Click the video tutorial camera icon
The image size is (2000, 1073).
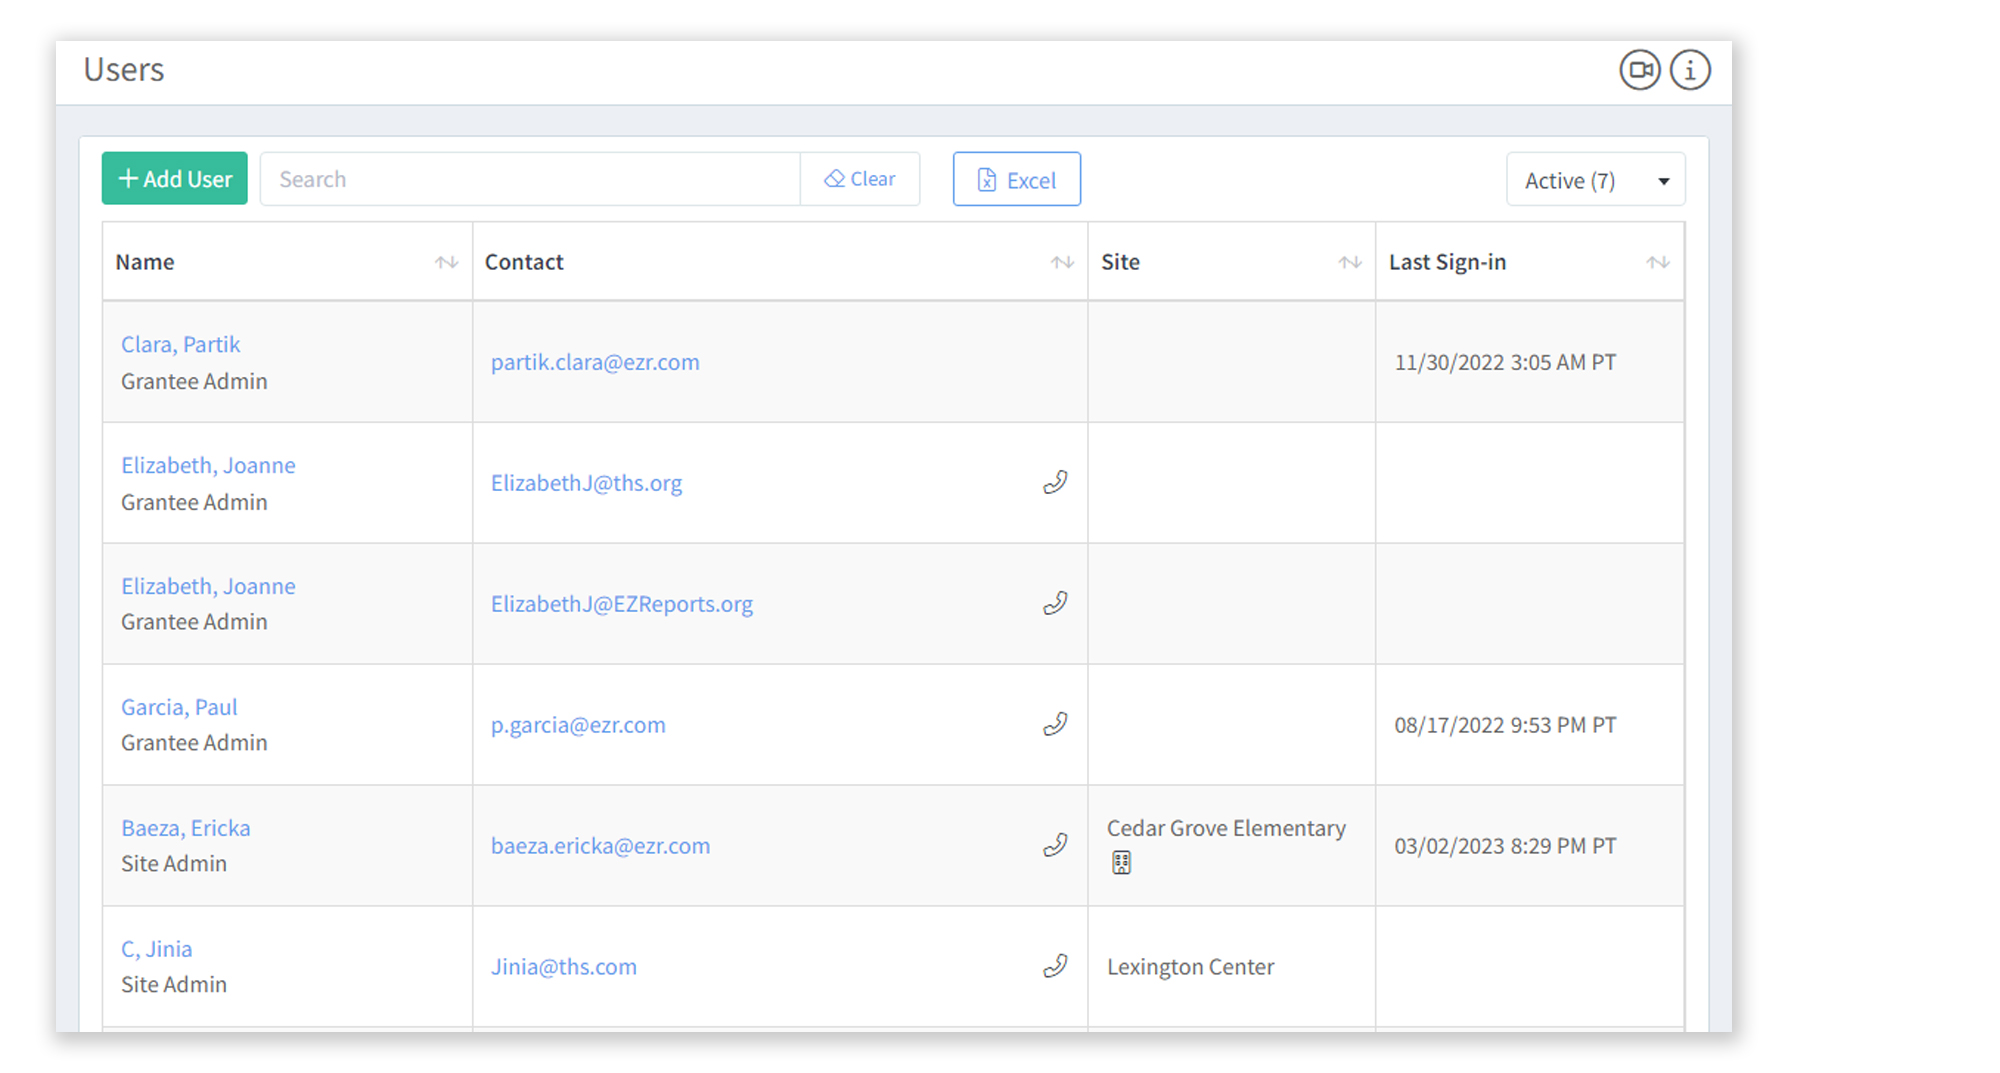(1639, 70)
